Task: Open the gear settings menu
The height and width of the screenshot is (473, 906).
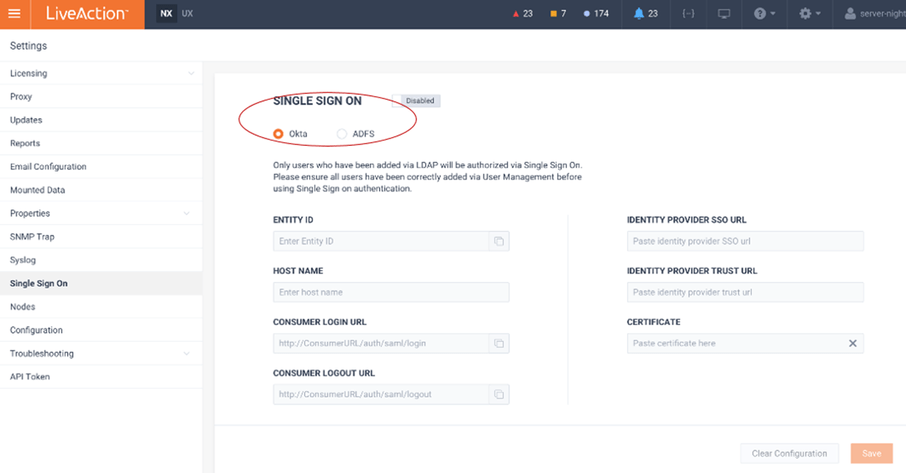Action: tap(810, 13)
